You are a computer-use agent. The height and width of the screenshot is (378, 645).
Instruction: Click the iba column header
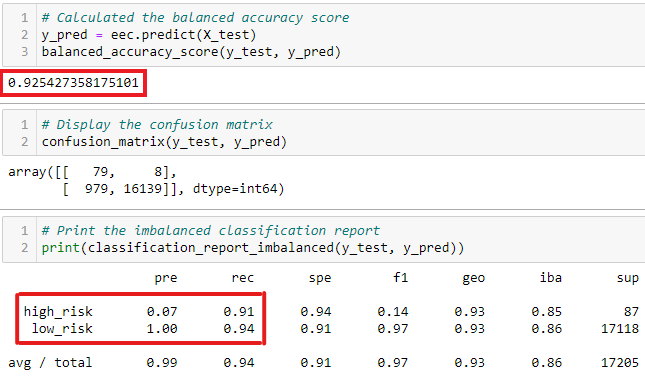[551, 278]
